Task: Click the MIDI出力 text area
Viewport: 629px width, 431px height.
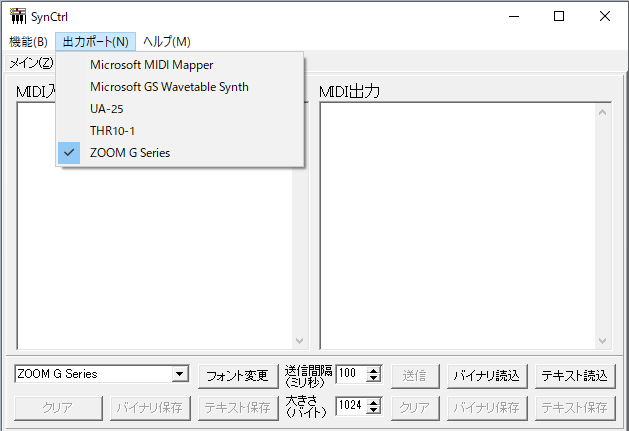Action: point(458,226)
